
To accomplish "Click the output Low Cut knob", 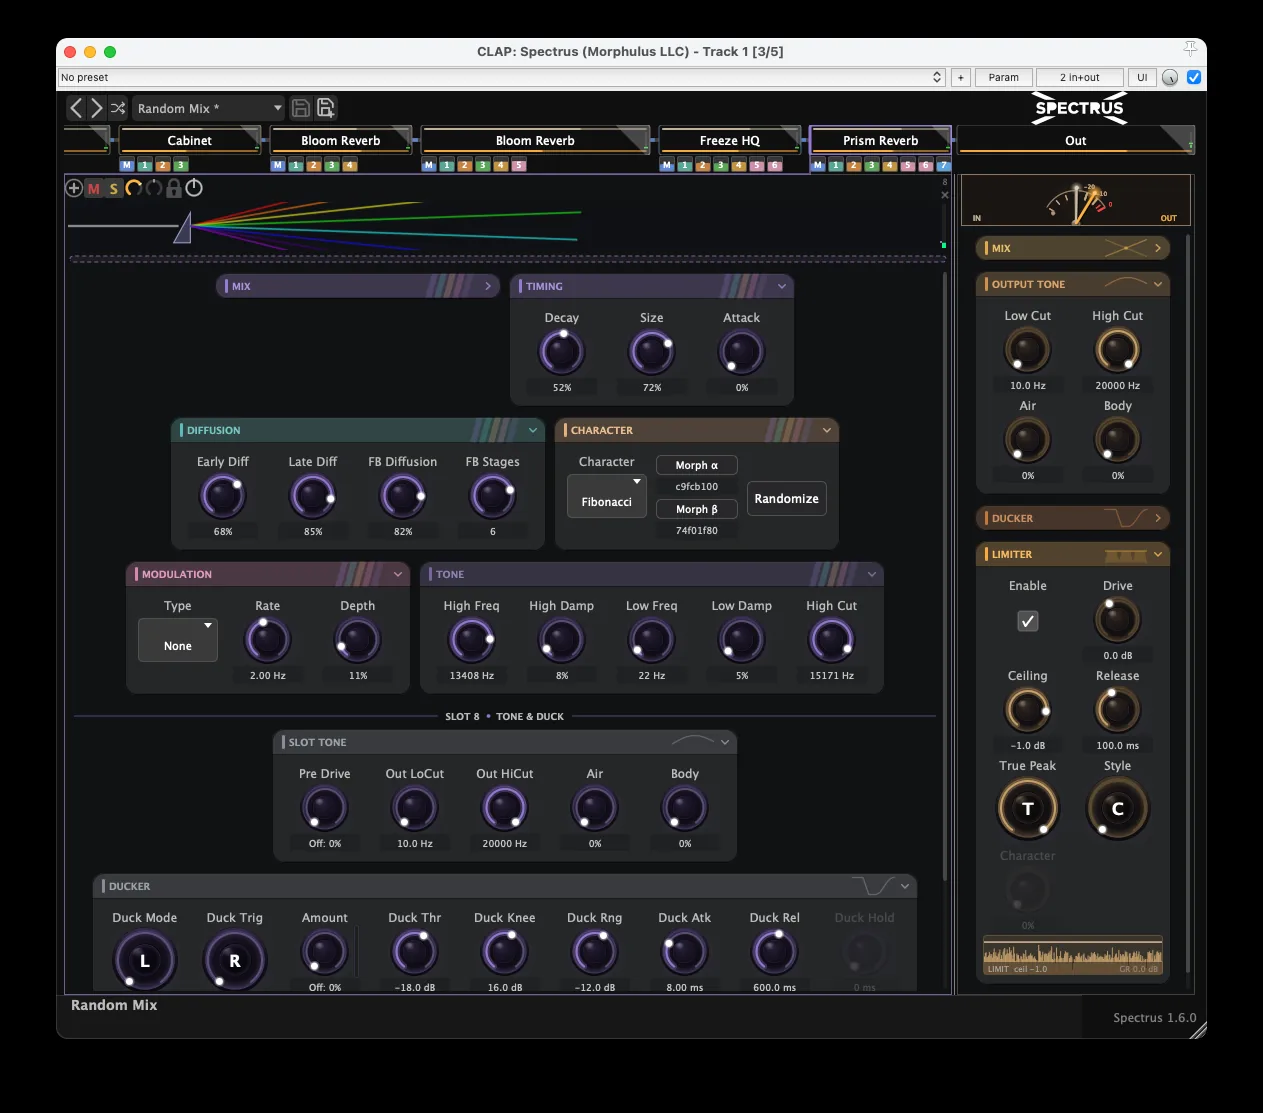I will tap(1027, 350).
